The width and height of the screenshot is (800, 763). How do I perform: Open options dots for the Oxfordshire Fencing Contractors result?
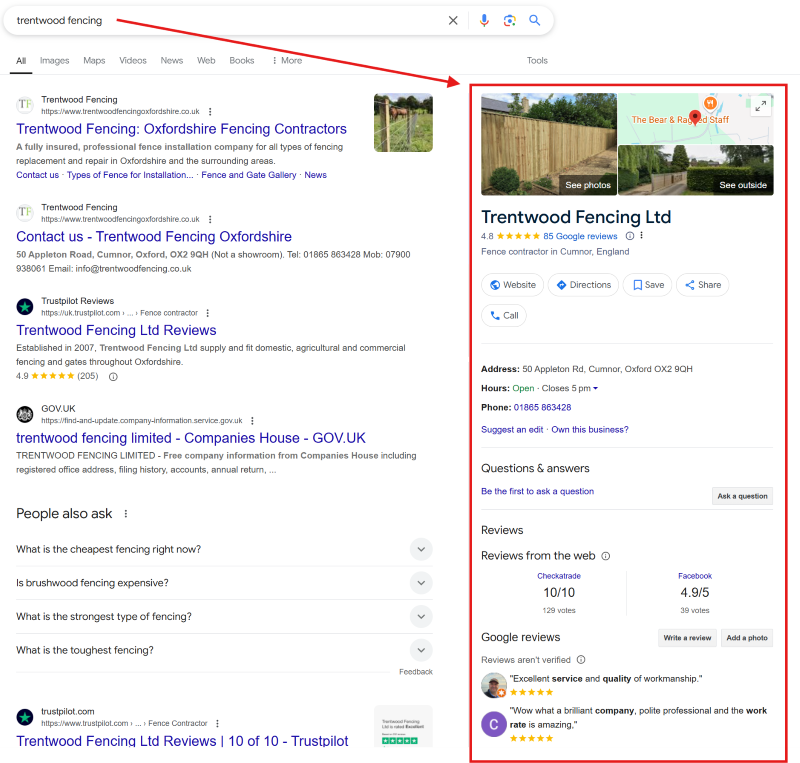pos(210,111)
